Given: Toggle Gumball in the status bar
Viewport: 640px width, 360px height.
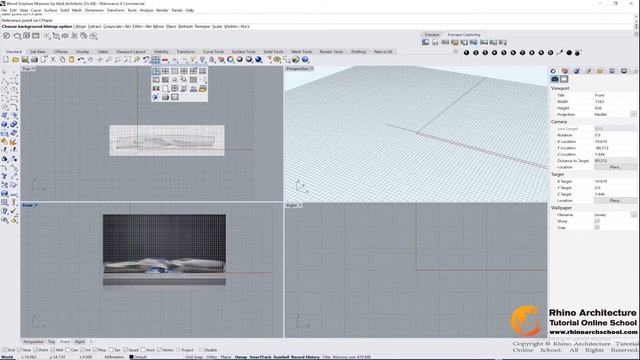Looking at the screenshot, I should 281,357.
